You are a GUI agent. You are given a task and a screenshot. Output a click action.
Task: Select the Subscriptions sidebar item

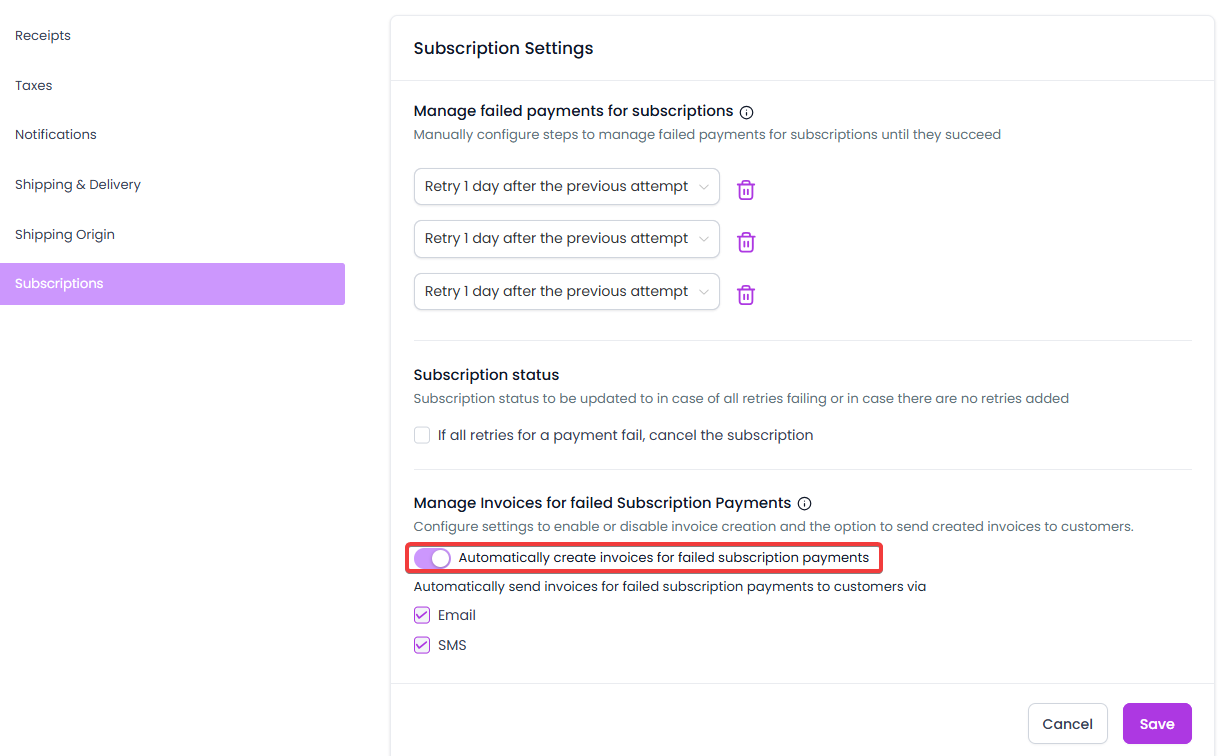pyautogui.click(x=172, y=284)
